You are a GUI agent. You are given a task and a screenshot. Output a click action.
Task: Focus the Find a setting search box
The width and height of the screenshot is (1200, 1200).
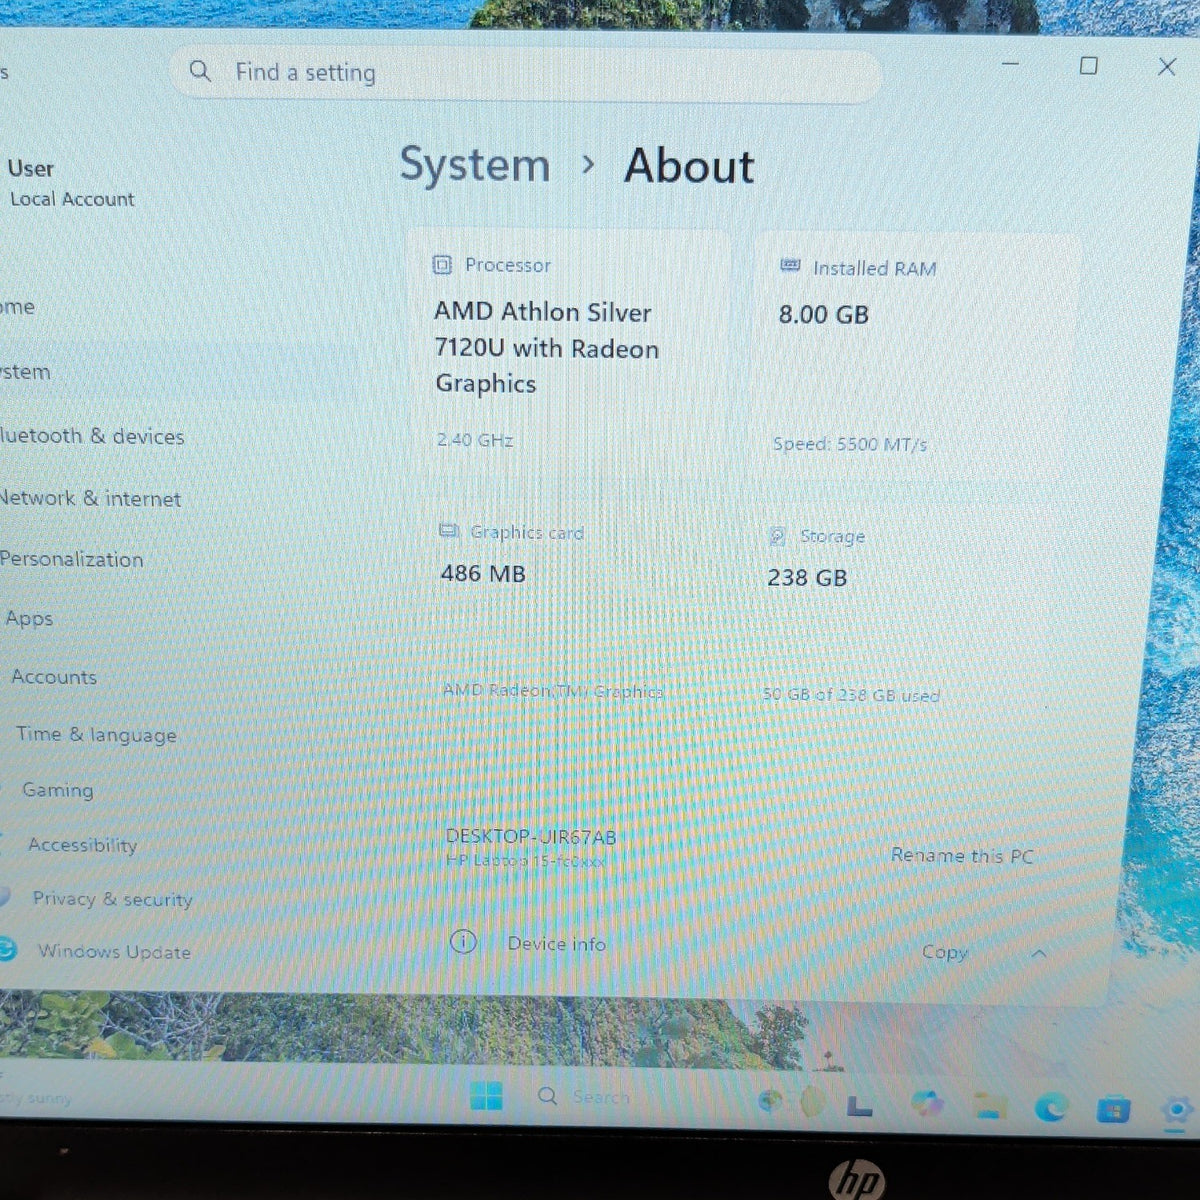click(x=526, y=74)
